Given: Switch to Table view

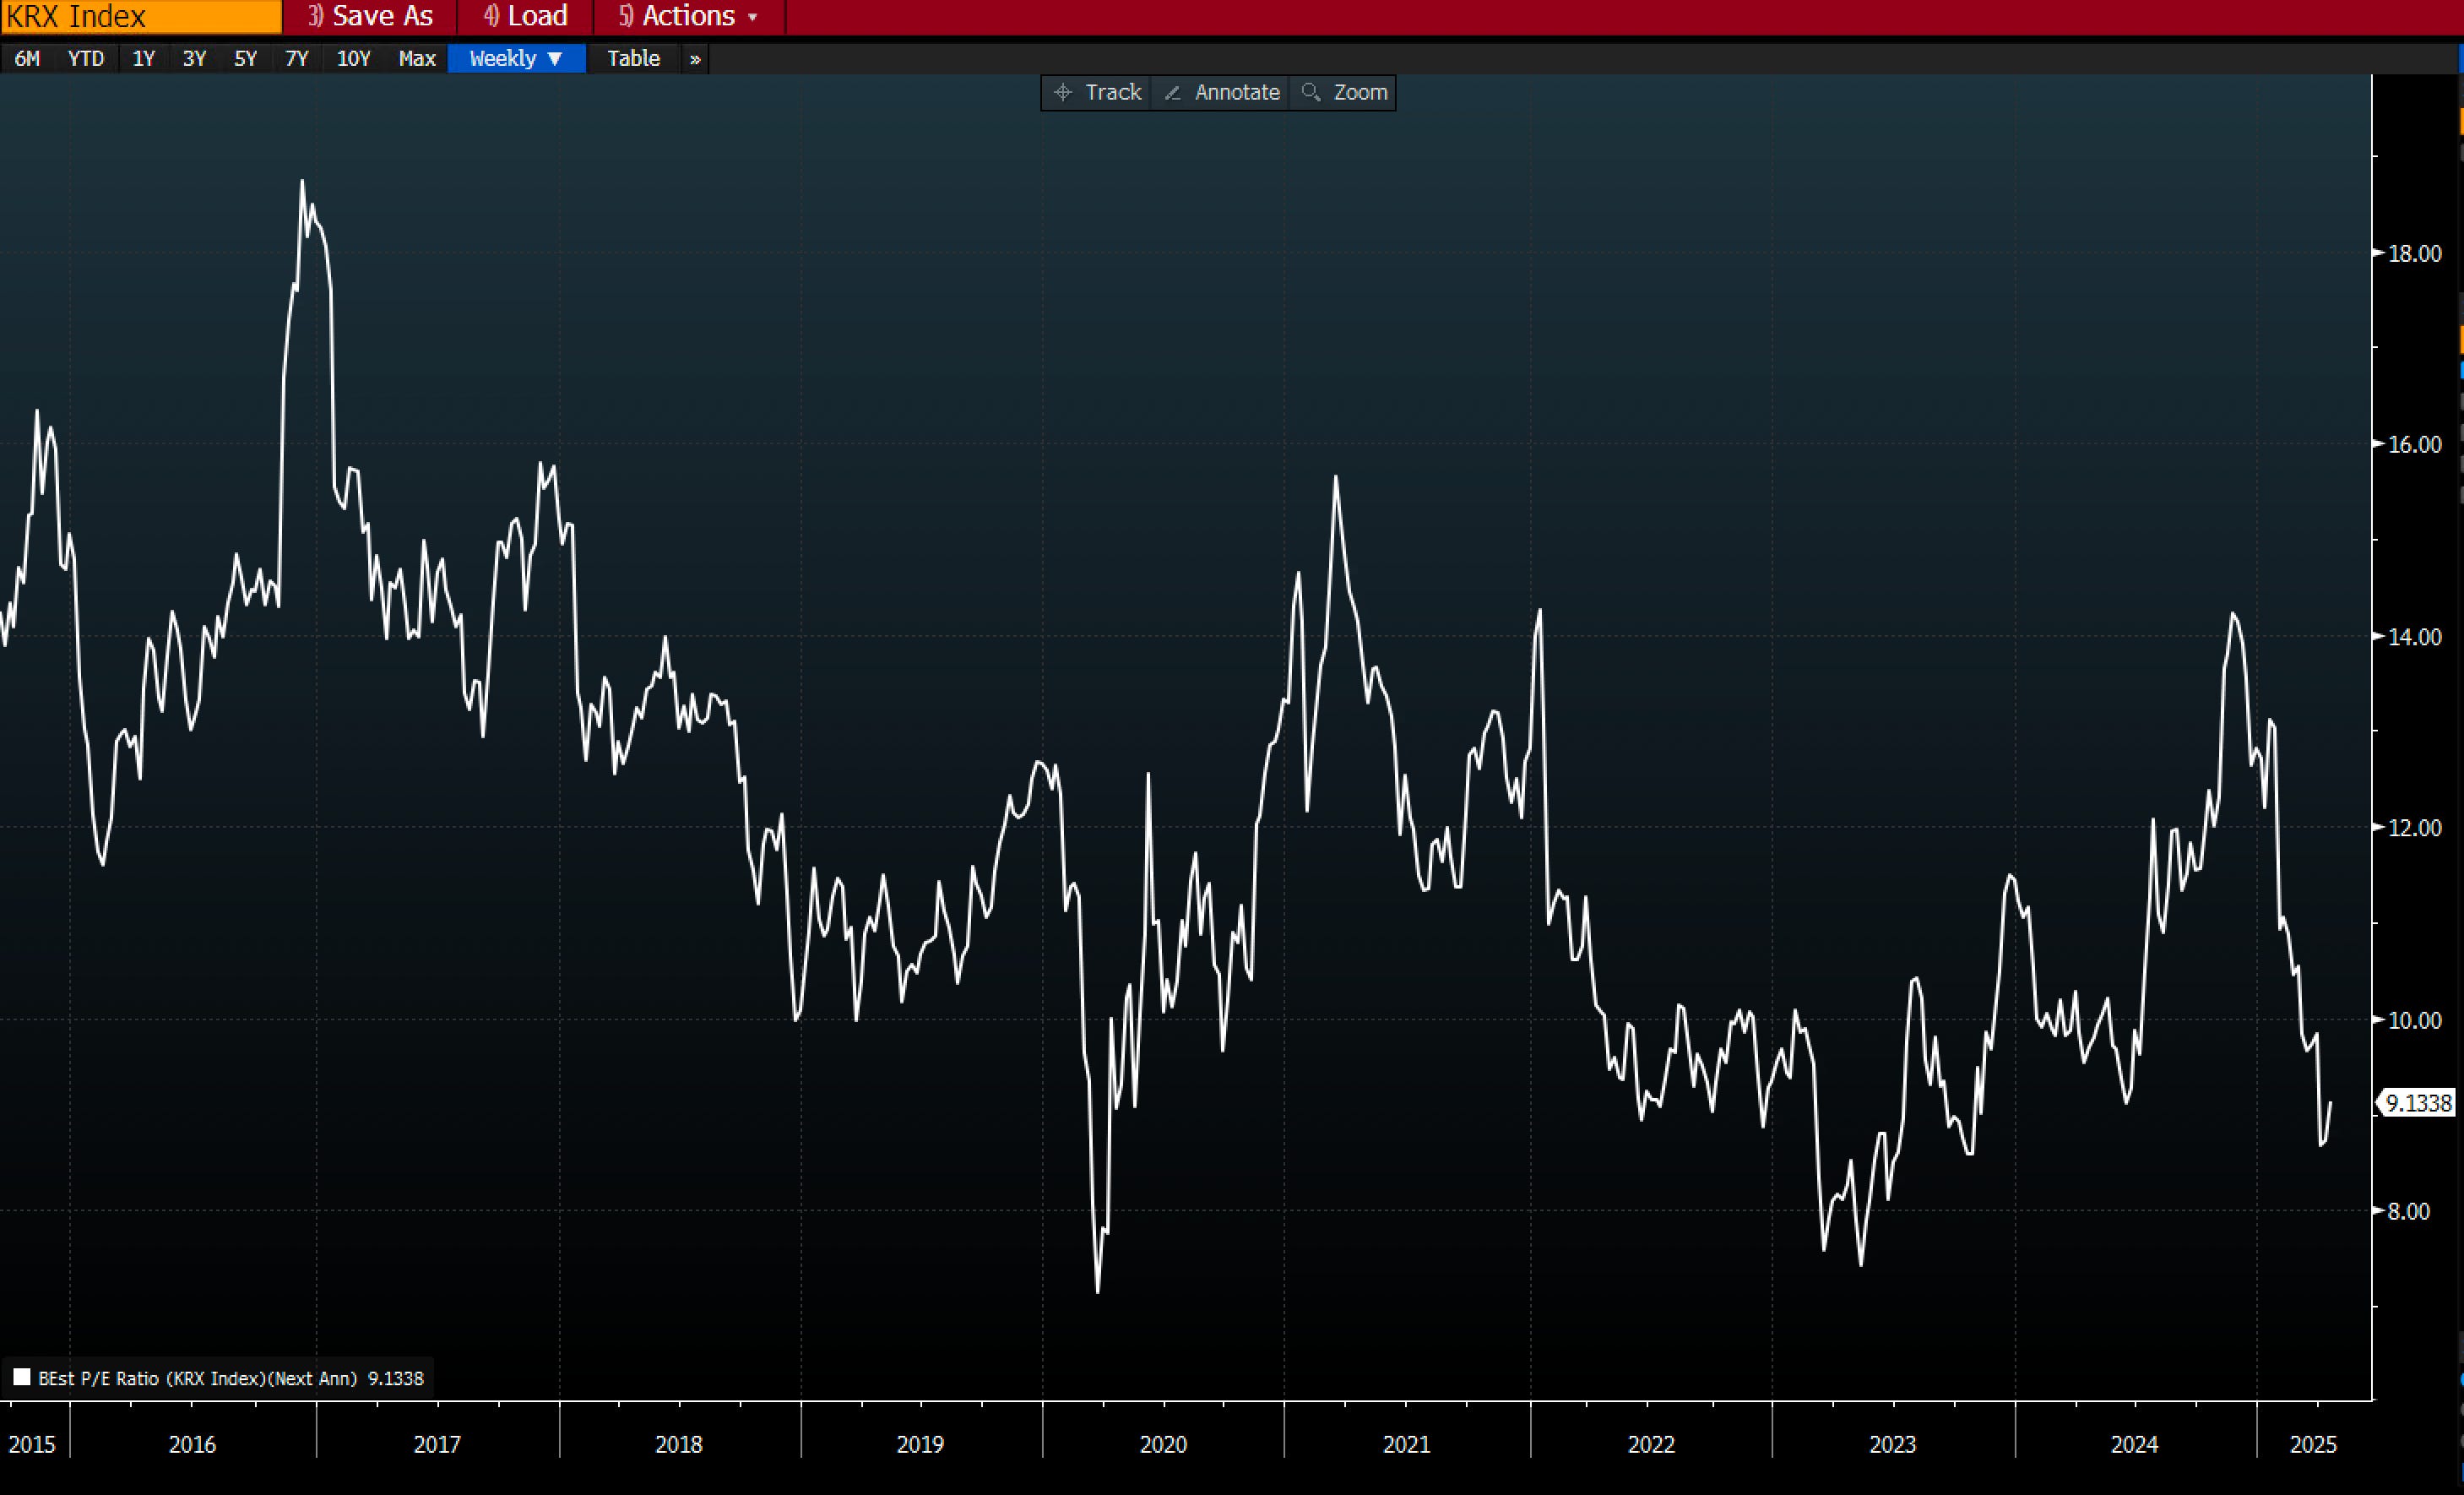Looking at the screenshot, I should click(634, 59).
